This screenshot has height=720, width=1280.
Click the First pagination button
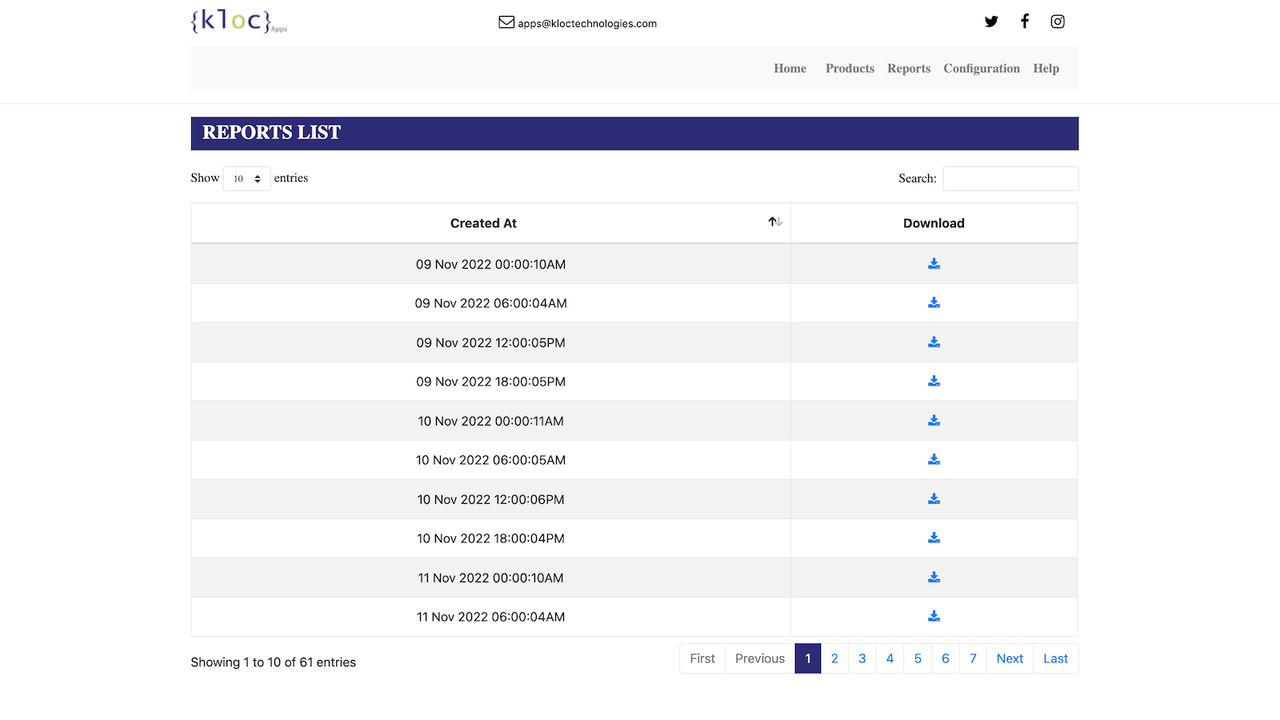click(703, 658)
